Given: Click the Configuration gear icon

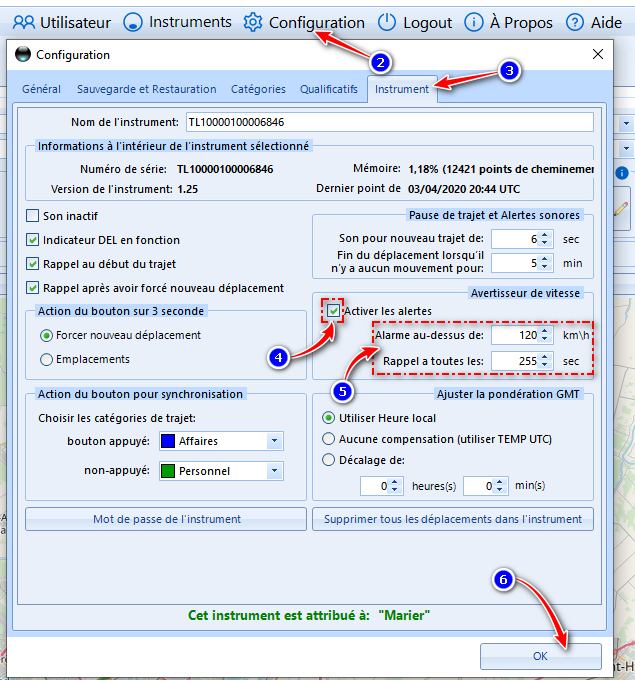Looking at the screenshot, I should point(253,22).
